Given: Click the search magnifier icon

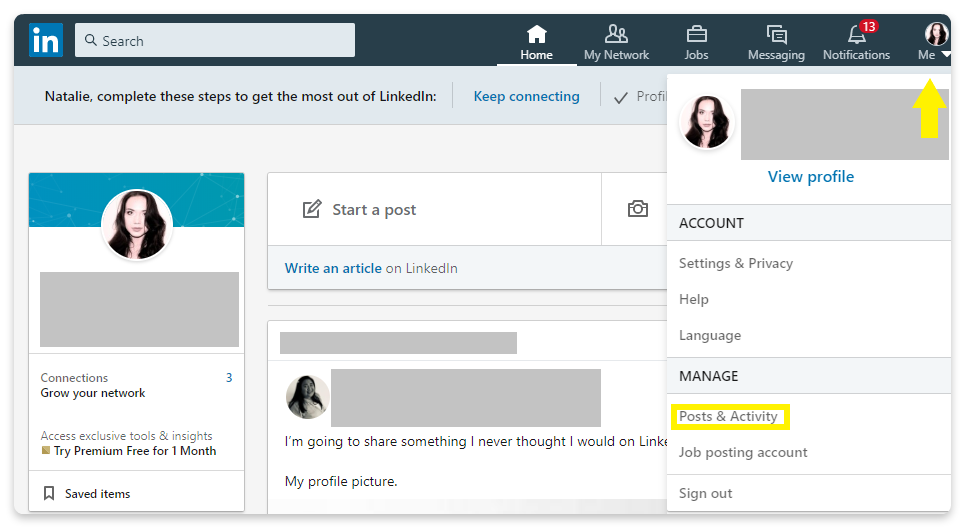Looking at the screenshot, I should coord(90,40).
